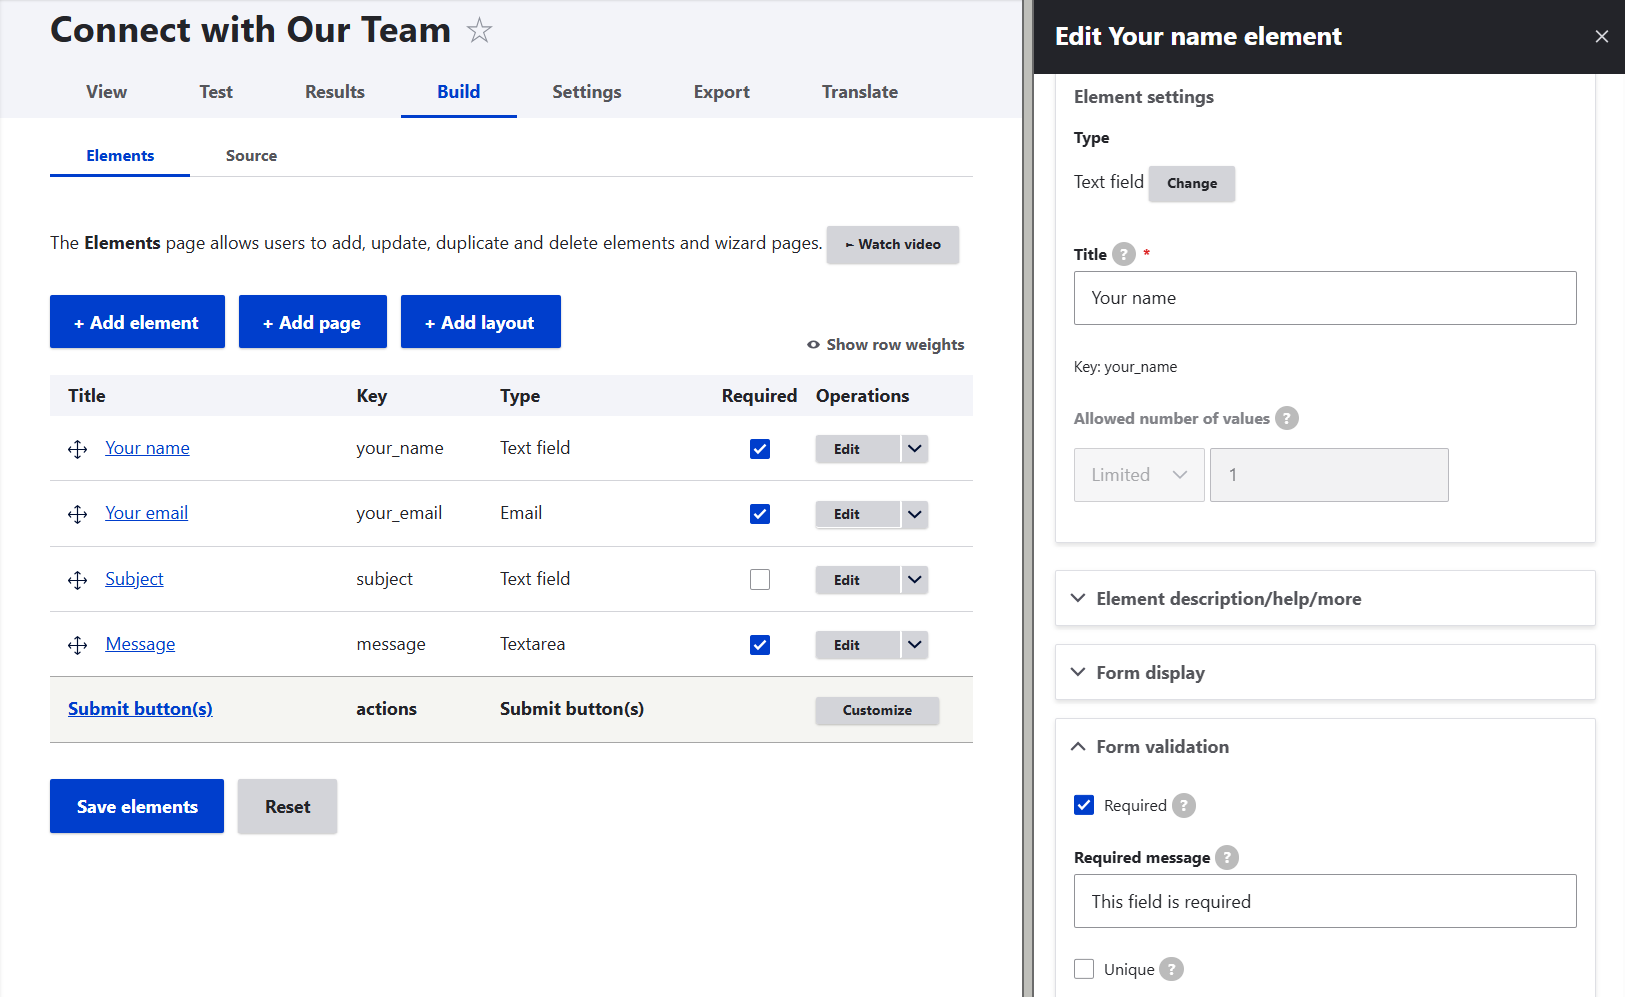Click drag handle icon for Your name row
The width and height of the screenshot is (1625, 997).
(78, 449)
